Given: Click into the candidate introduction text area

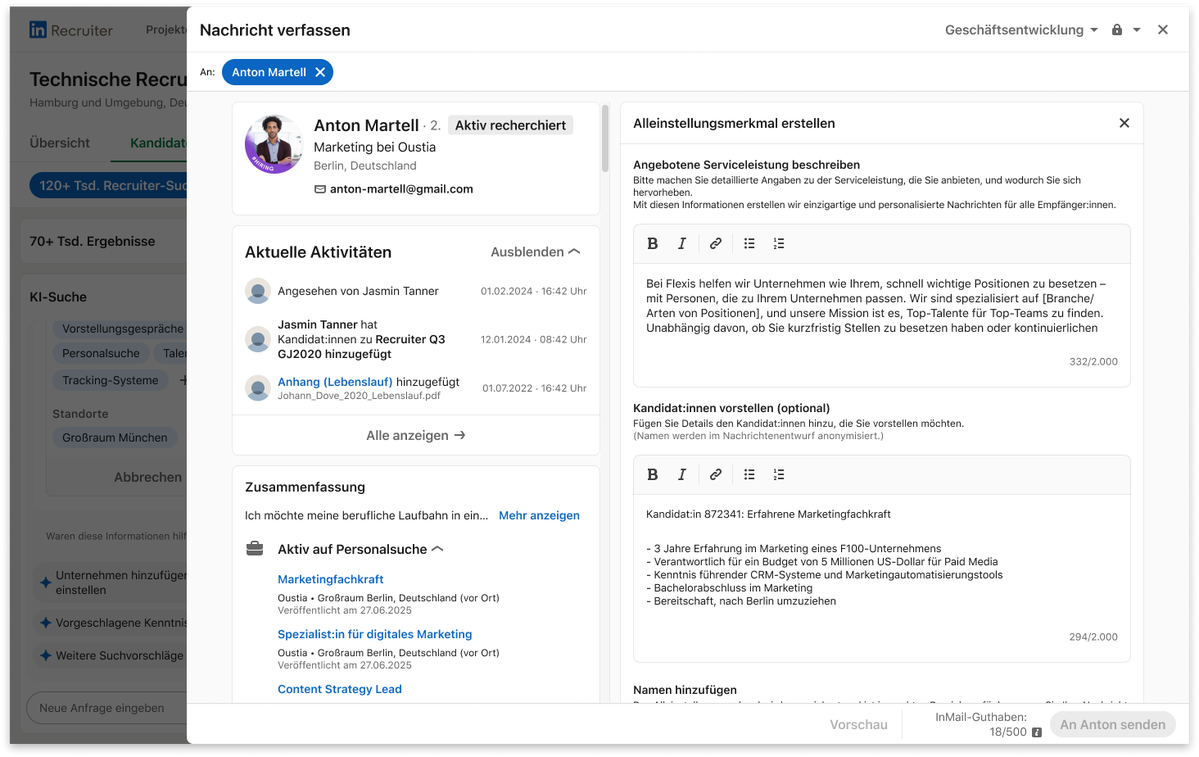Looking at the screenshot, I should point(882,577).
